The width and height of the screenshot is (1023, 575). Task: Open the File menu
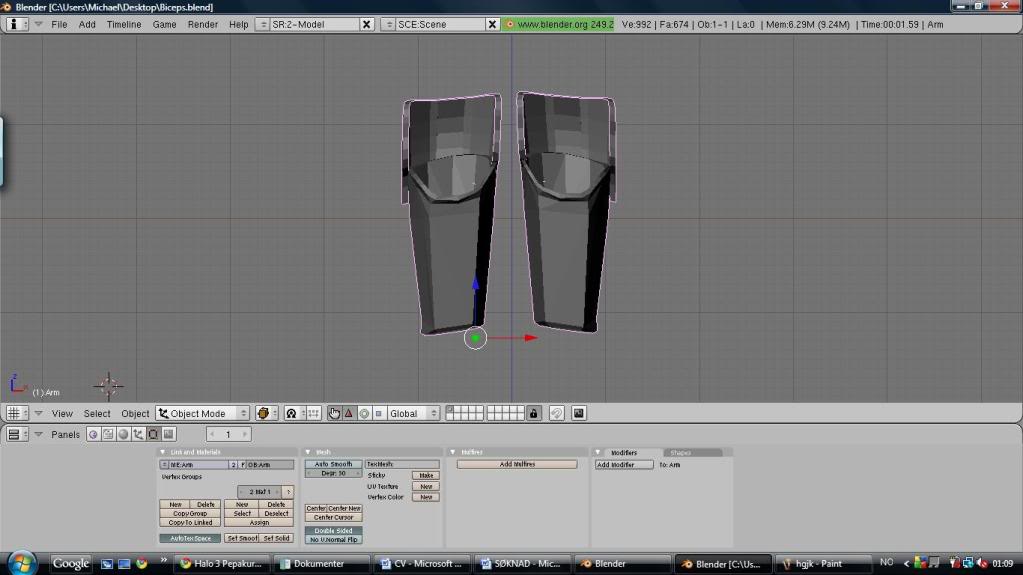(59, 24)
